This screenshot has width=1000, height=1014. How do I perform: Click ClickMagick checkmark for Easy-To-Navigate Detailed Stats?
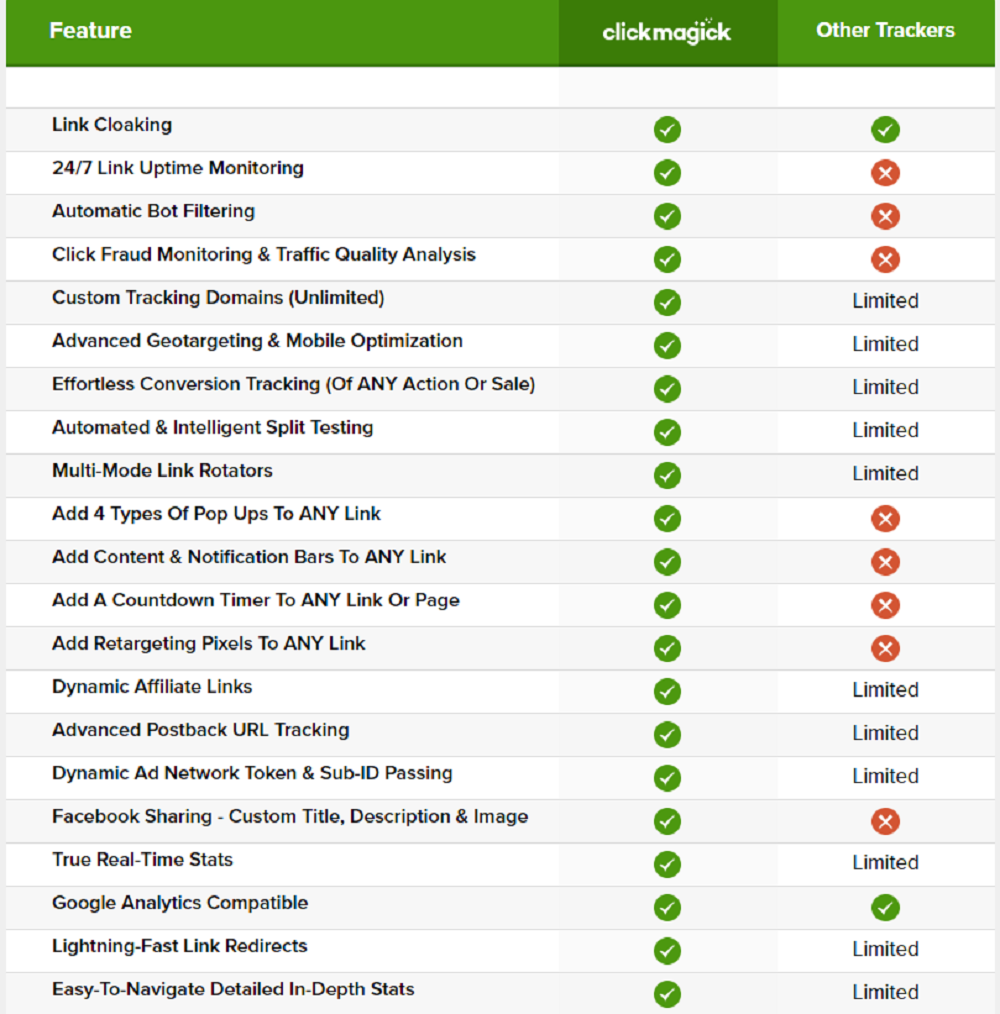point(667,994)
